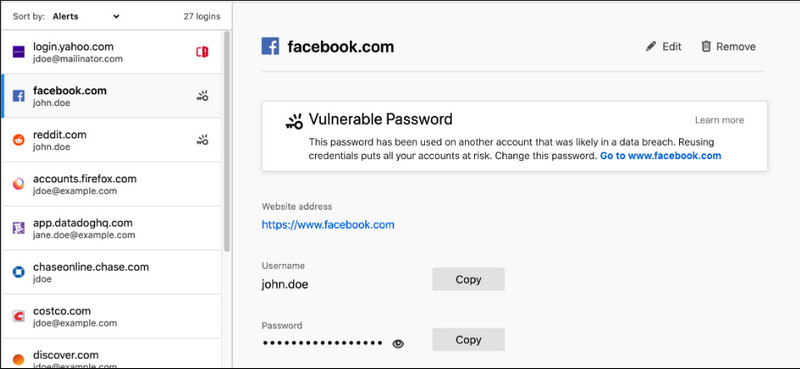Click the vulnerable key icon in facebook.com row
The width and height of the screenshot is (800, 369).
[x=203, y=96]
